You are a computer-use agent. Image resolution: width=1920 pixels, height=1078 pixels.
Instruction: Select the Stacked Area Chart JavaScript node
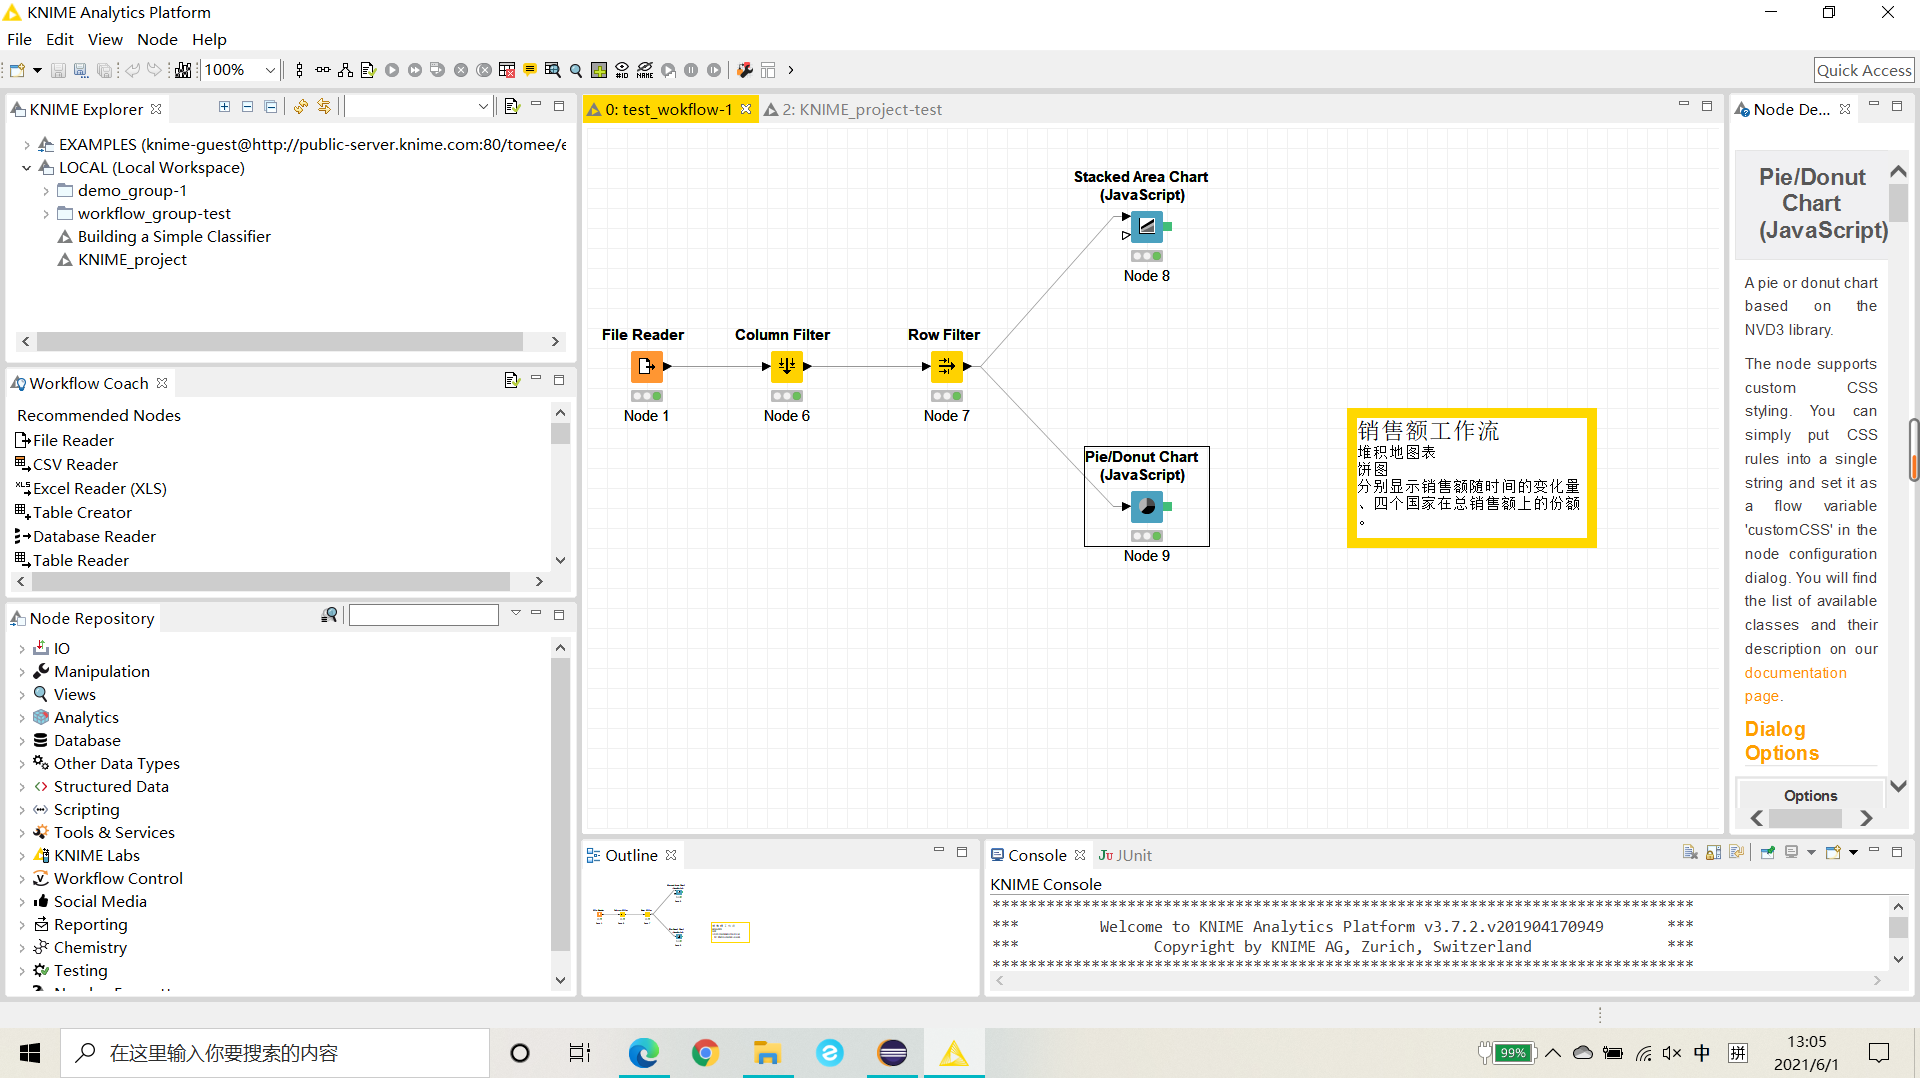tap(1147, 226)
